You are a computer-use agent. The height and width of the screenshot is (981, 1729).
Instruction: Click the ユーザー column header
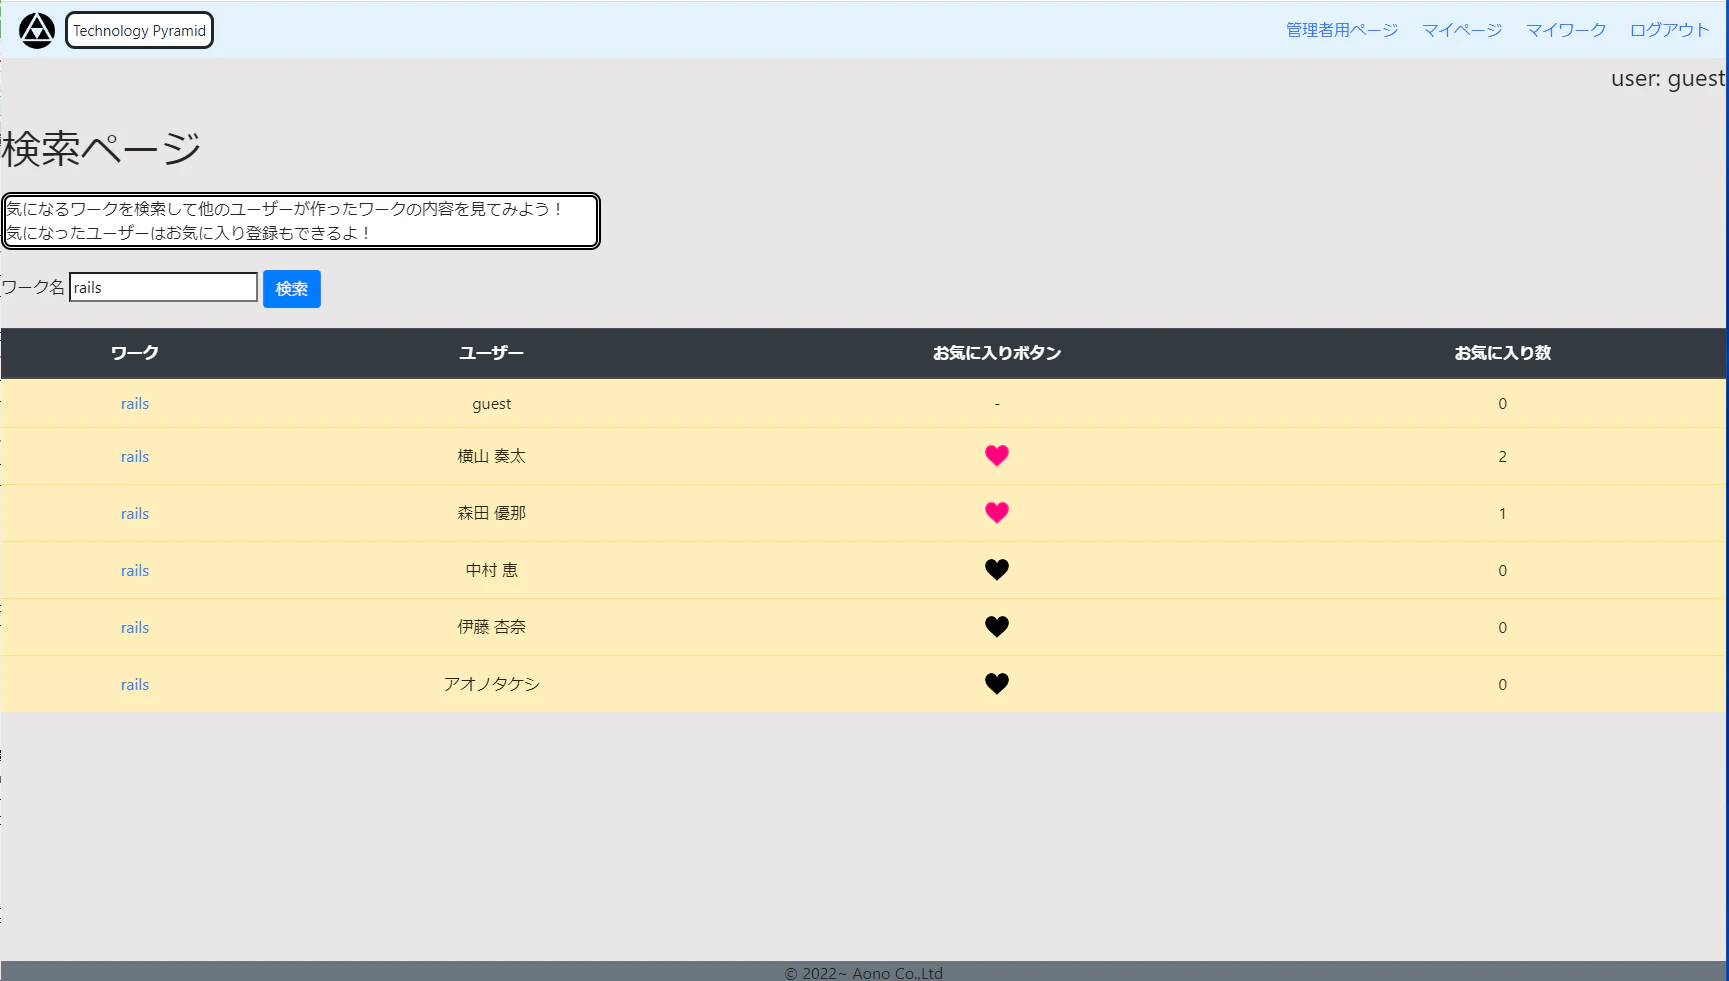491,353
